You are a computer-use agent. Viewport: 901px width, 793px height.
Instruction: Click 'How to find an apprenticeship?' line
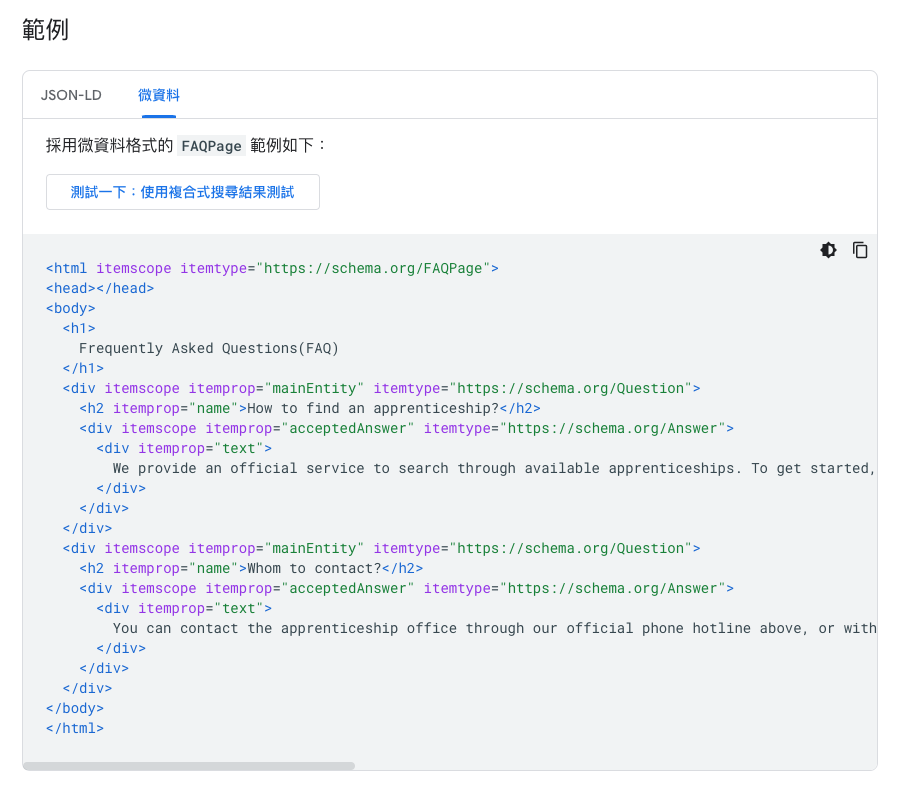tap(310, 409)
